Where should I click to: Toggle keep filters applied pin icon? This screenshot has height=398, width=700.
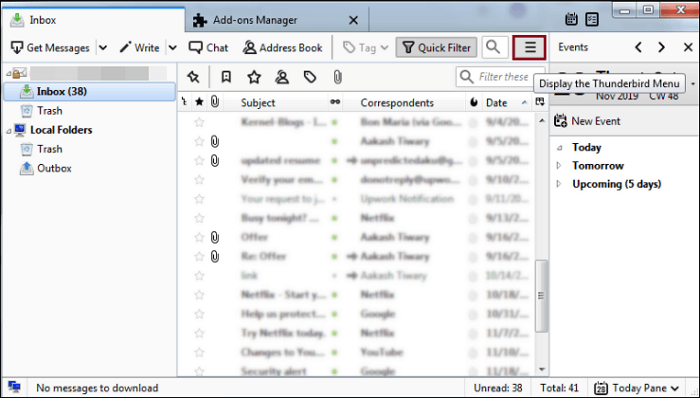(193, 77)
